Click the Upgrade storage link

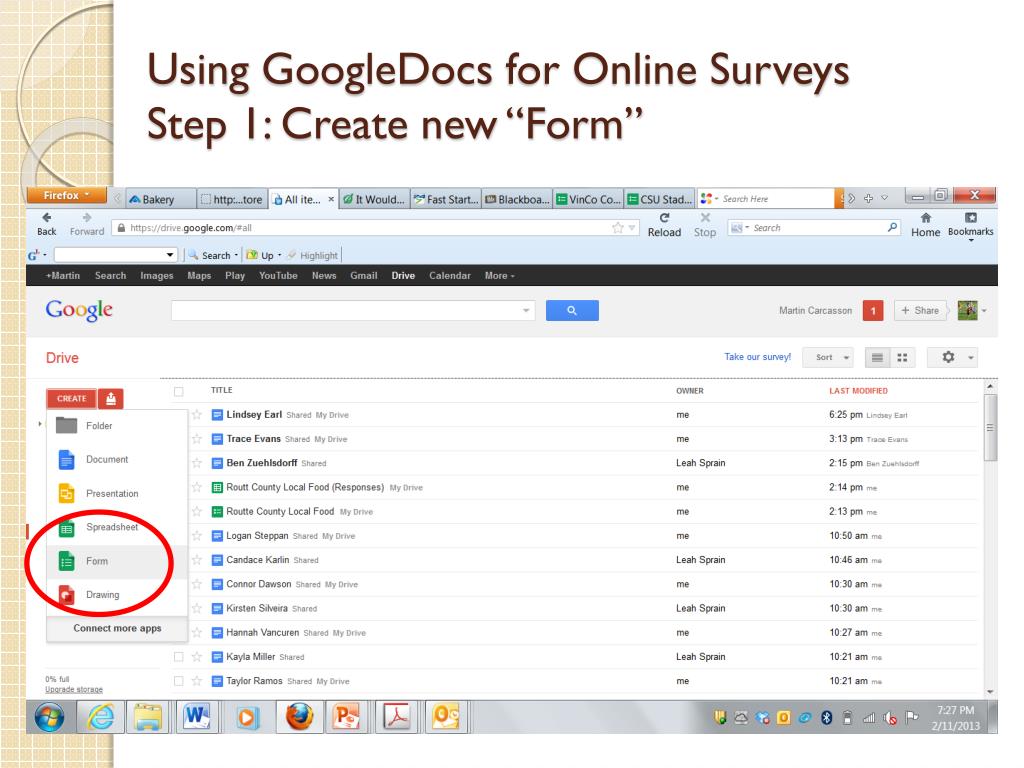74,690
